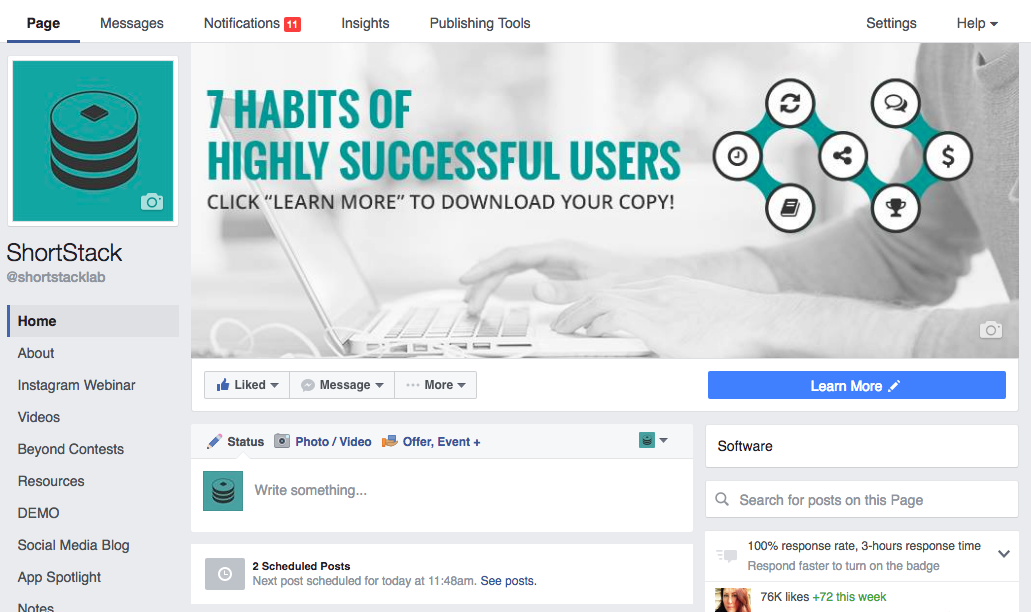Click the clock icon beside Scheduled Posts
Image resolution: width=1031 pixels, height=612 pixels.
pyautogui.click(x=225, y=574)
